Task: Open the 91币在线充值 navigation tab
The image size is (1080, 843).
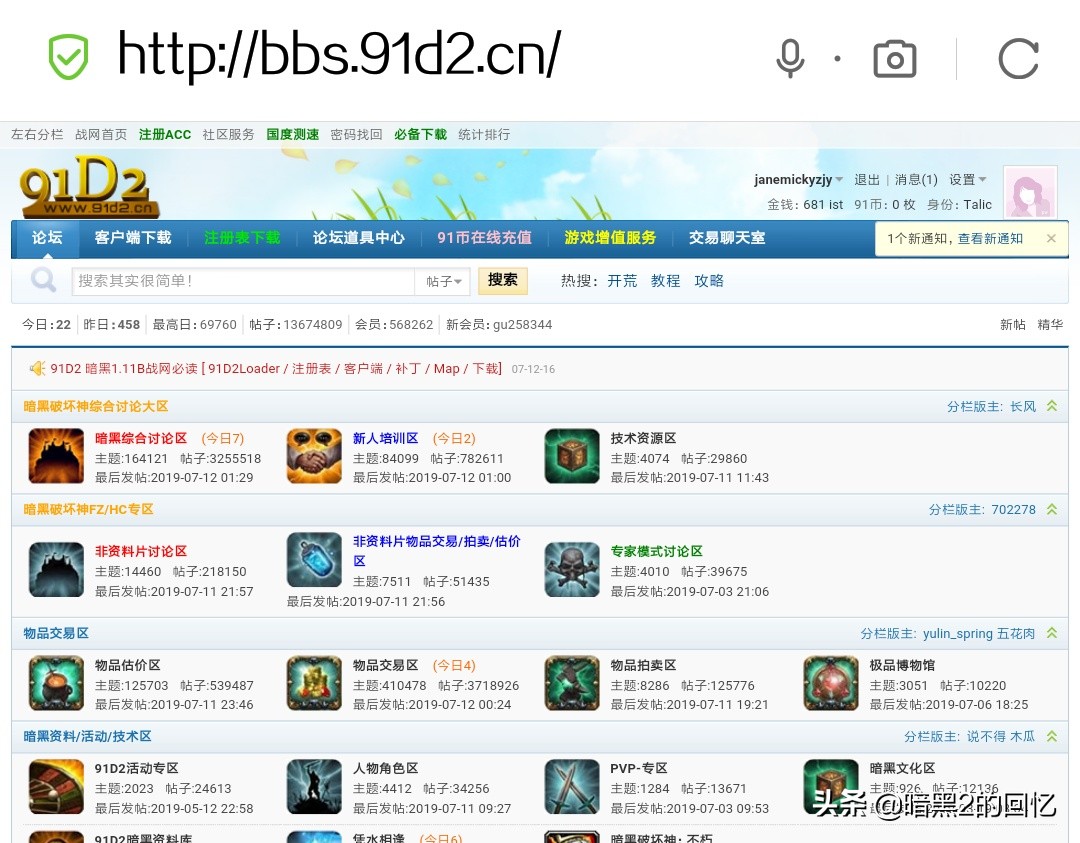Action: [484, 238]
